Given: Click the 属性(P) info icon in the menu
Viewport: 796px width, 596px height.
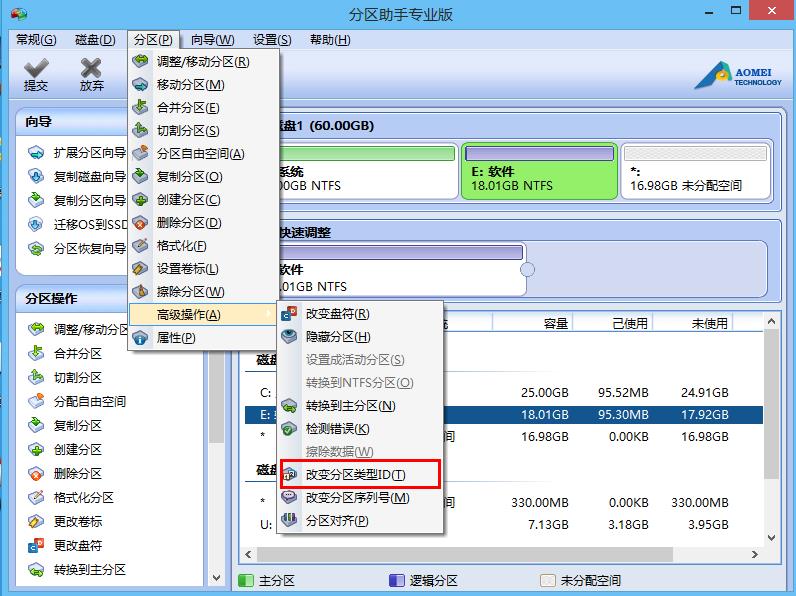Looking at the screenshot, I should click(140, 338).
